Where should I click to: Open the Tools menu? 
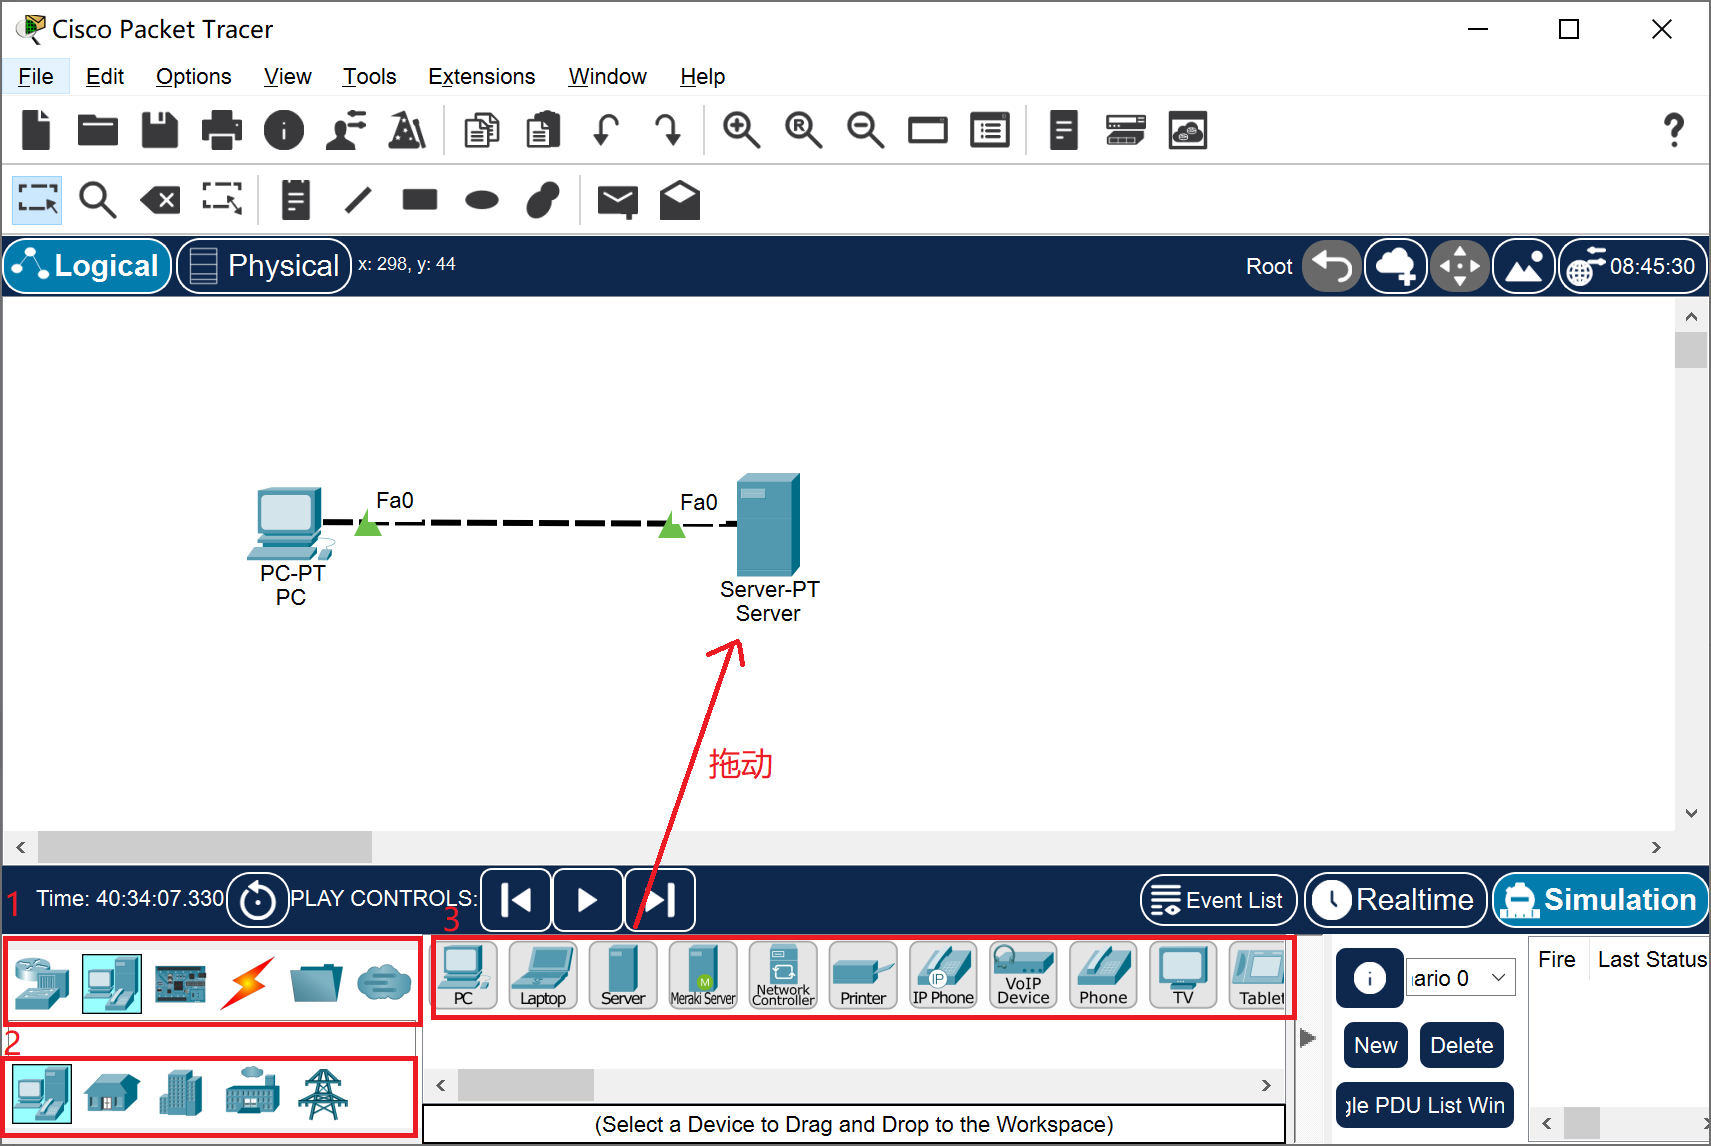[x=369, y=77]
